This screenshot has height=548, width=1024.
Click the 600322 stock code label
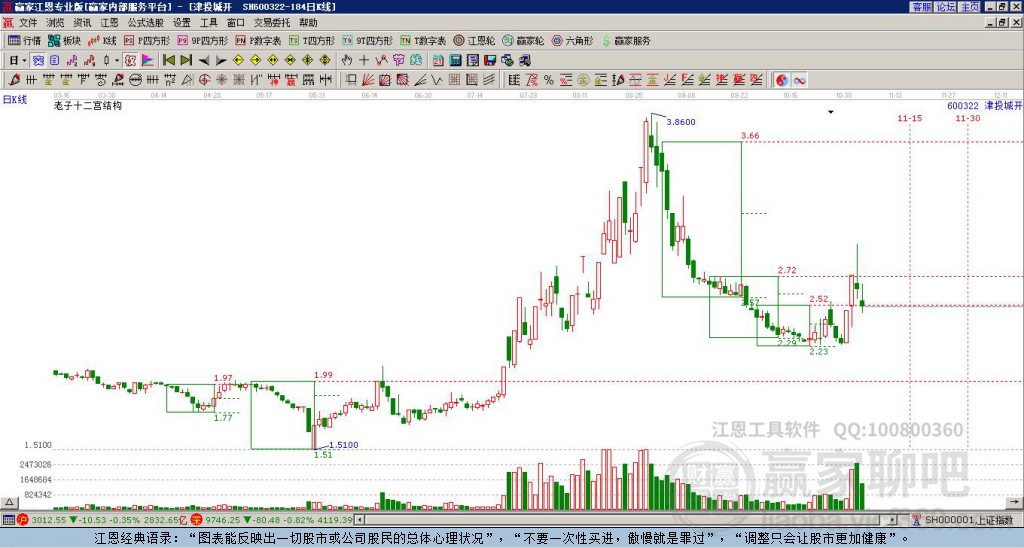963,105
